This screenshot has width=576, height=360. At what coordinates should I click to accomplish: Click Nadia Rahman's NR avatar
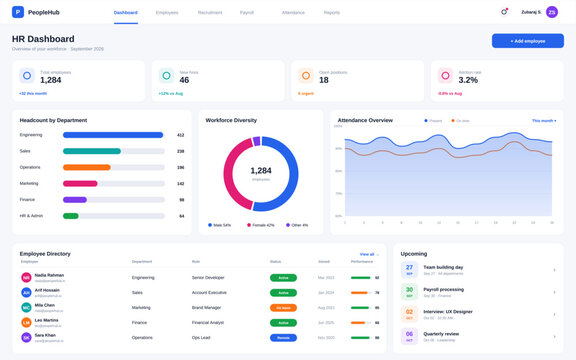click(26, 278)
